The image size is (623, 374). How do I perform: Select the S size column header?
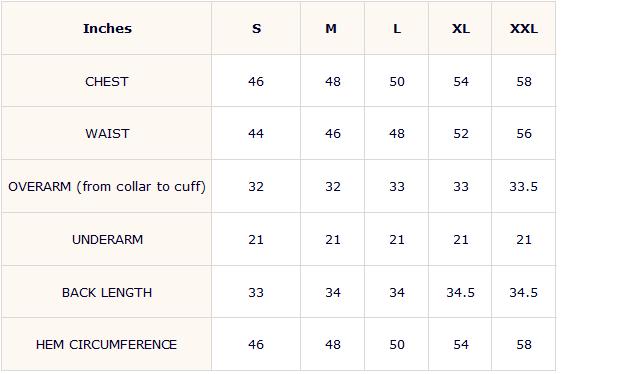[257, 29]
